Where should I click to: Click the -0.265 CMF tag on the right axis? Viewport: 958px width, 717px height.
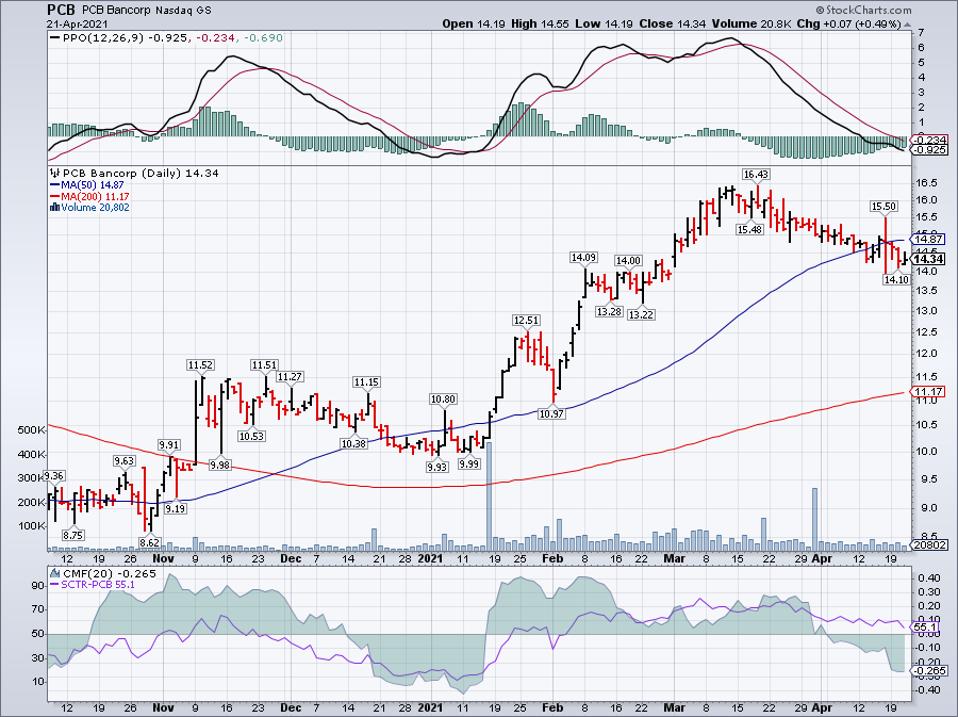(929, 671)
